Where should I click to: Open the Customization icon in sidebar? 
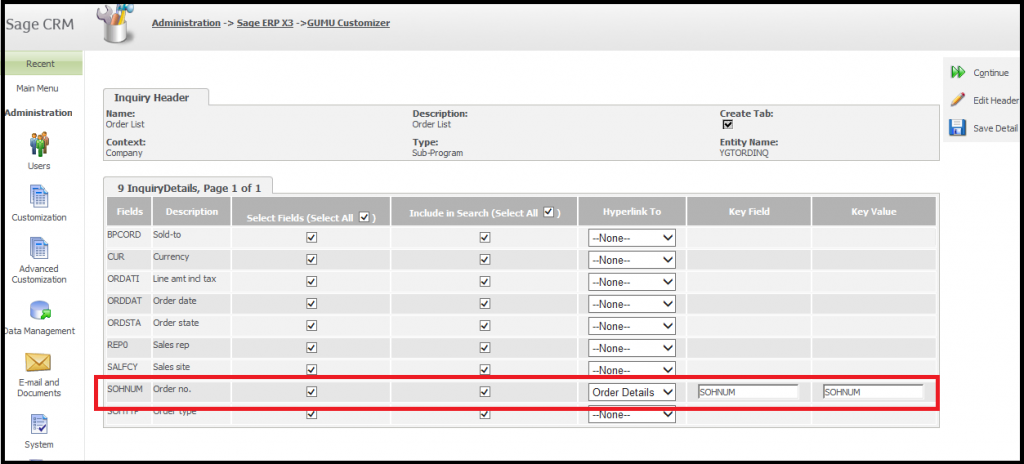point(39,196)
